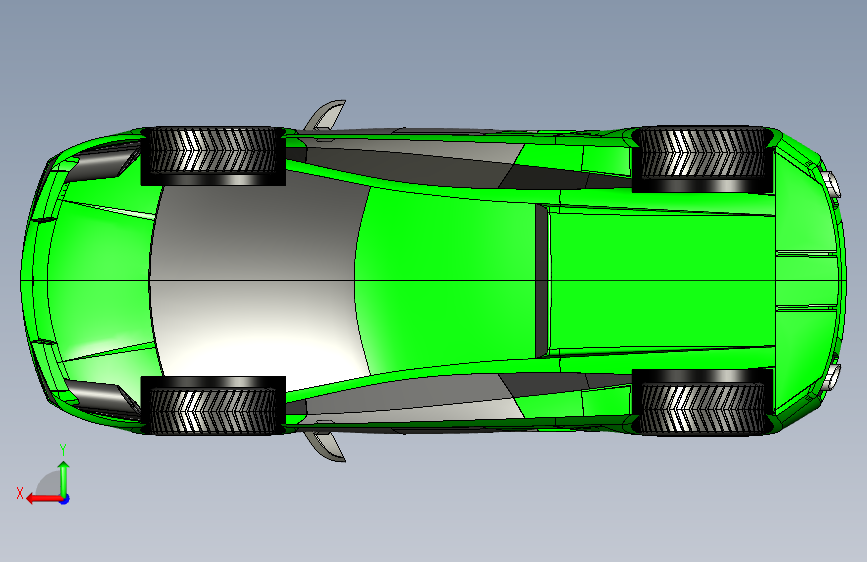The width and height of the screenshot is (867, 562).
Task: Pick the upper front tire near the hood
Action: click(x=213, y=156)
